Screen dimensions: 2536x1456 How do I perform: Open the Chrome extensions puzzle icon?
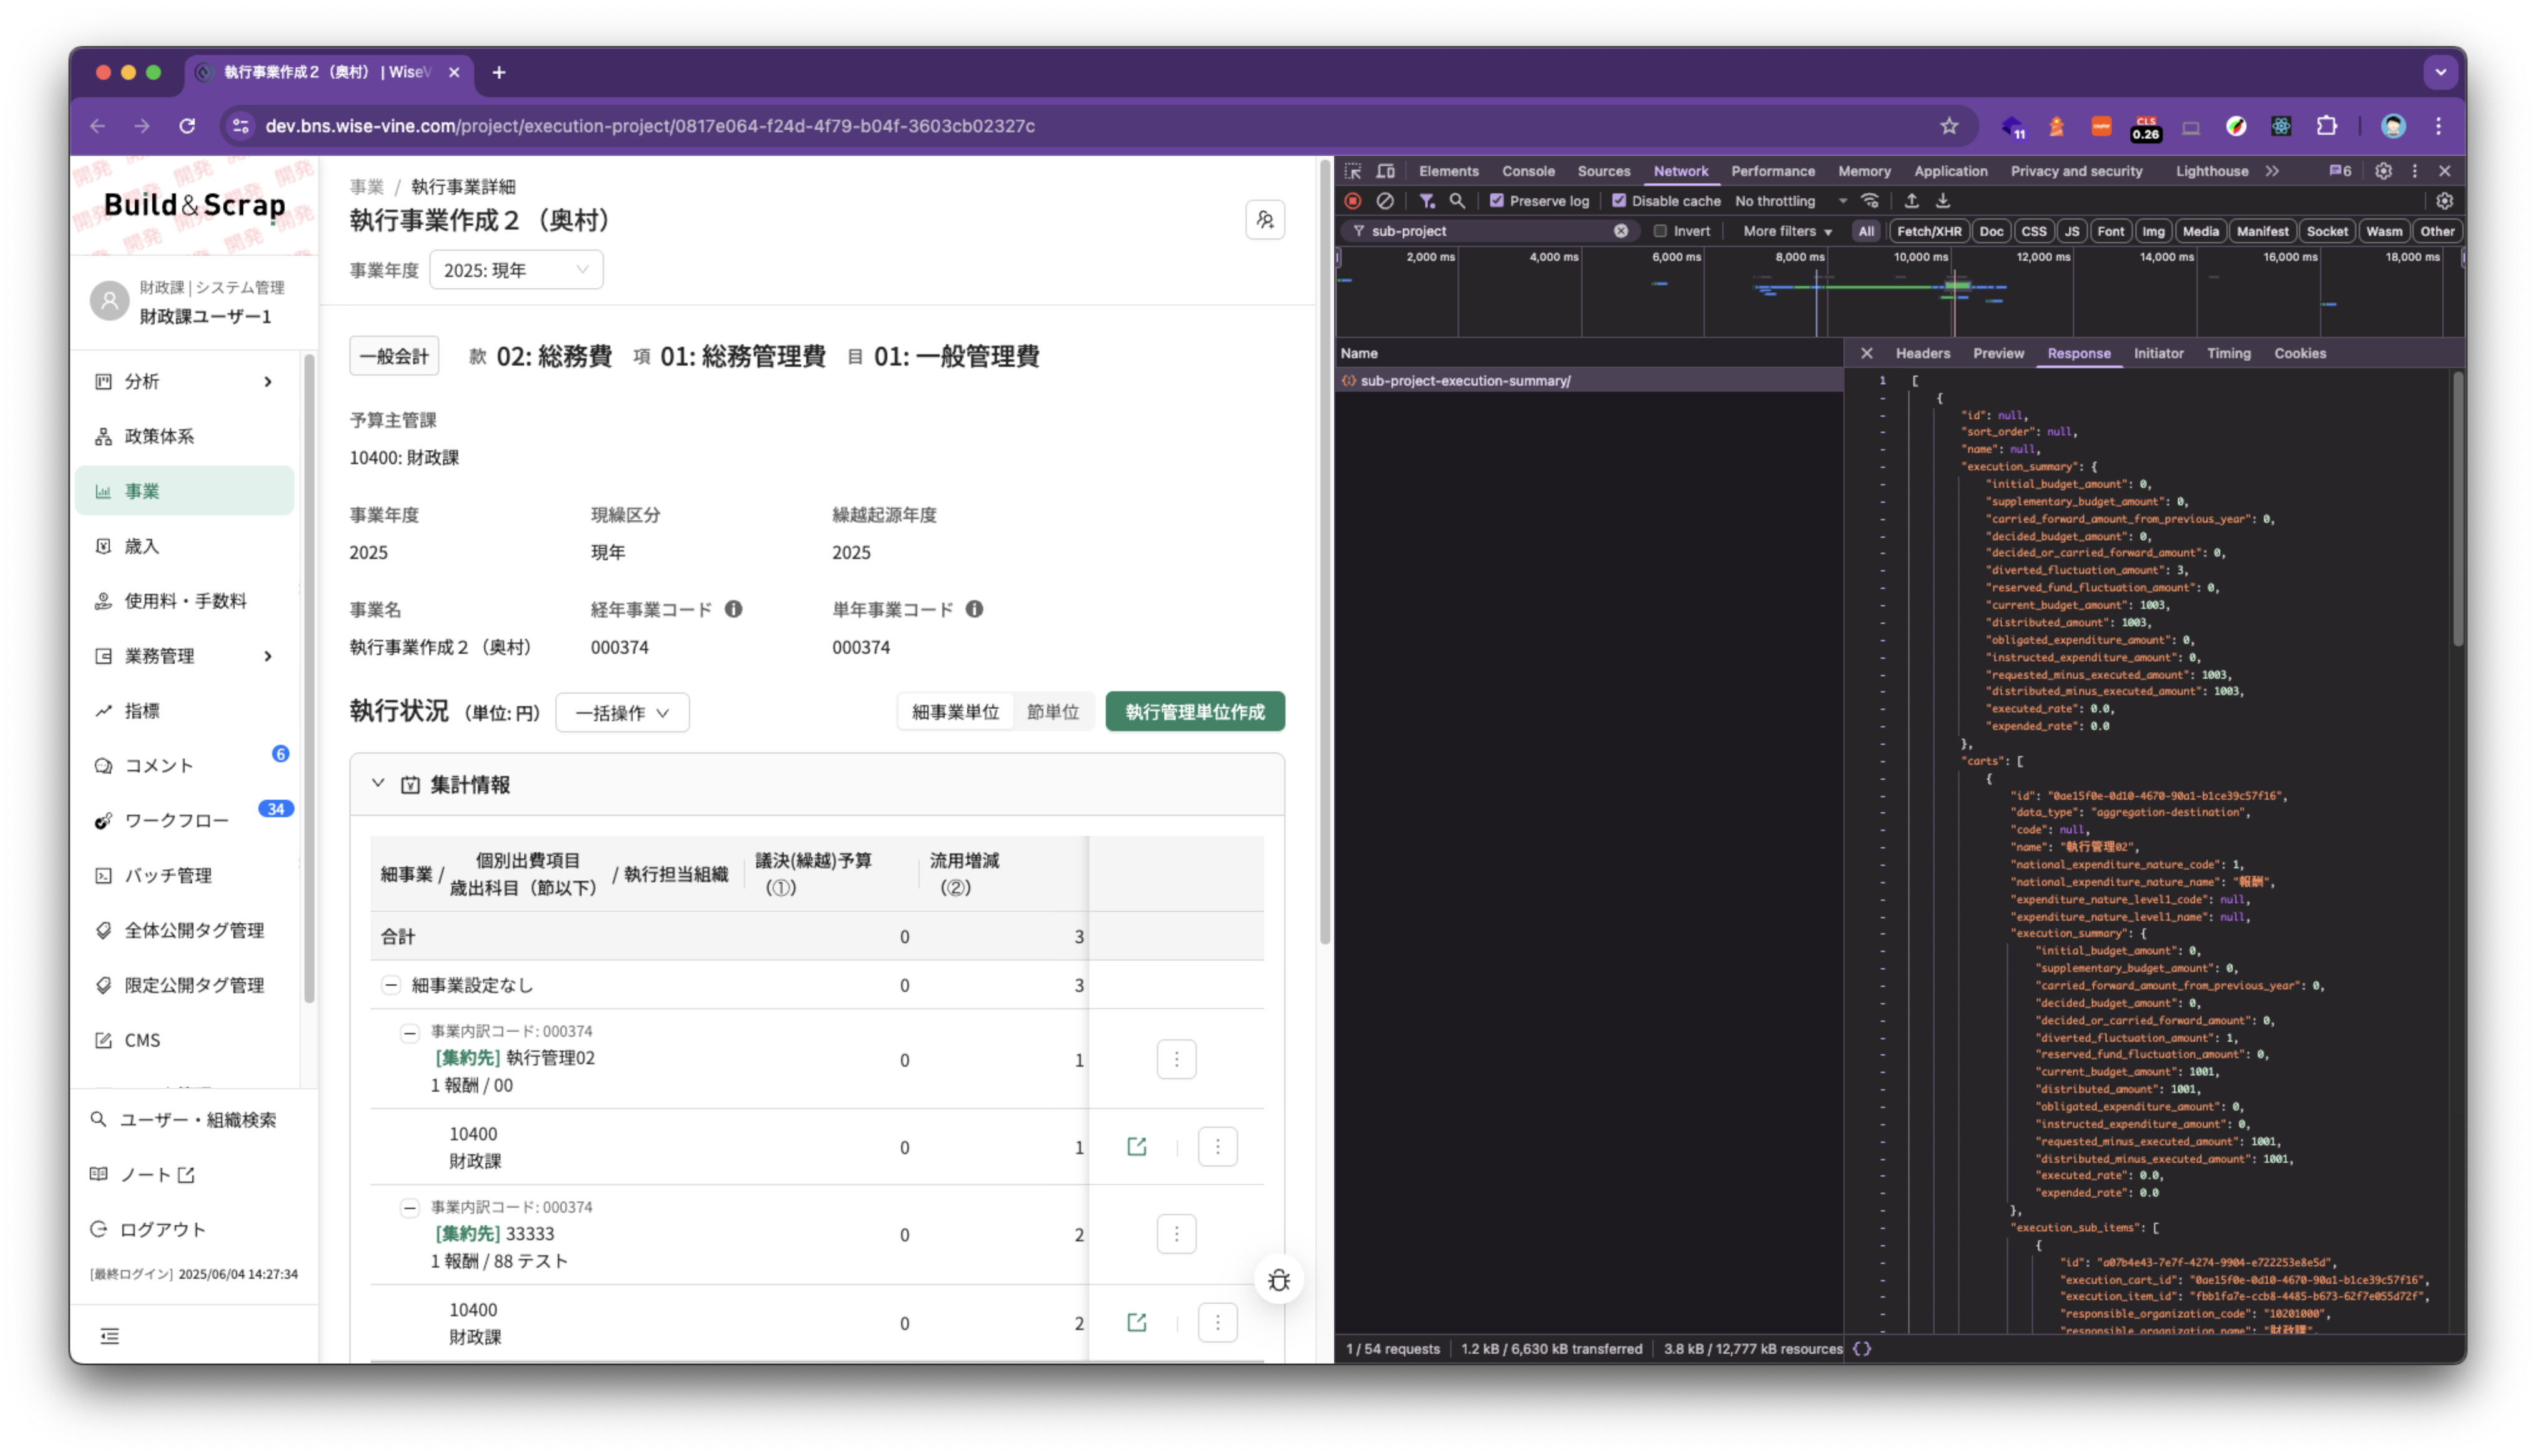click(x=2327, y=126)
